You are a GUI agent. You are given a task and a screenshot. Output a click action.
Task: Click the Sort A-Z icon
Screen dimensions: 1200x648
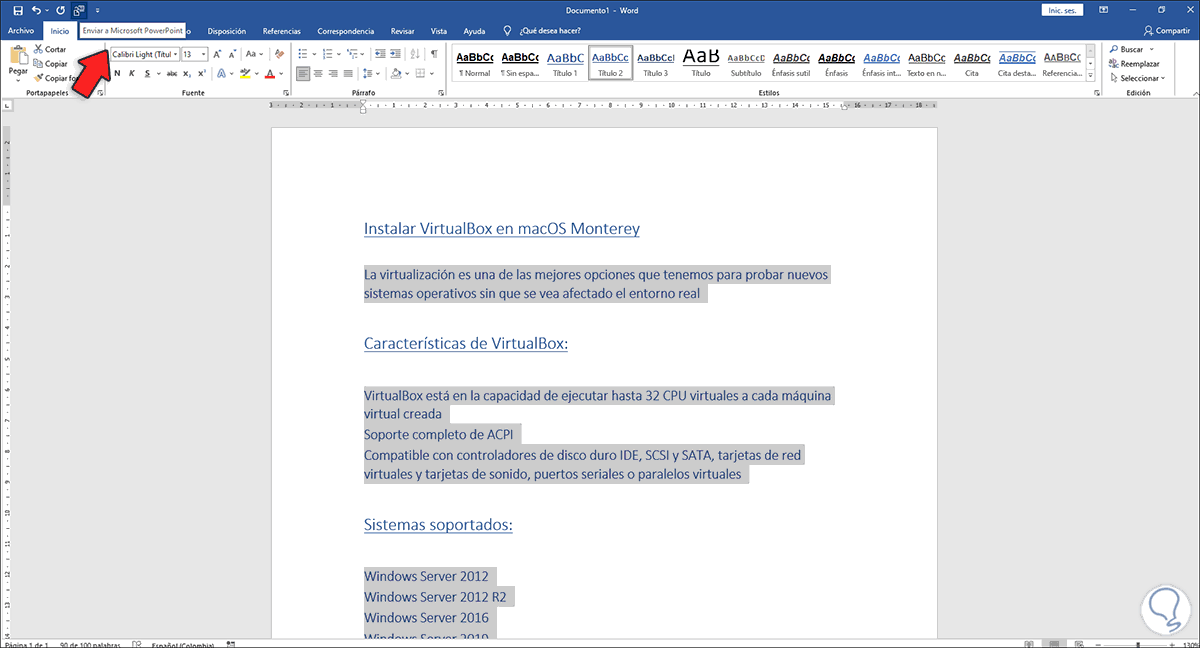coord(415,54)
